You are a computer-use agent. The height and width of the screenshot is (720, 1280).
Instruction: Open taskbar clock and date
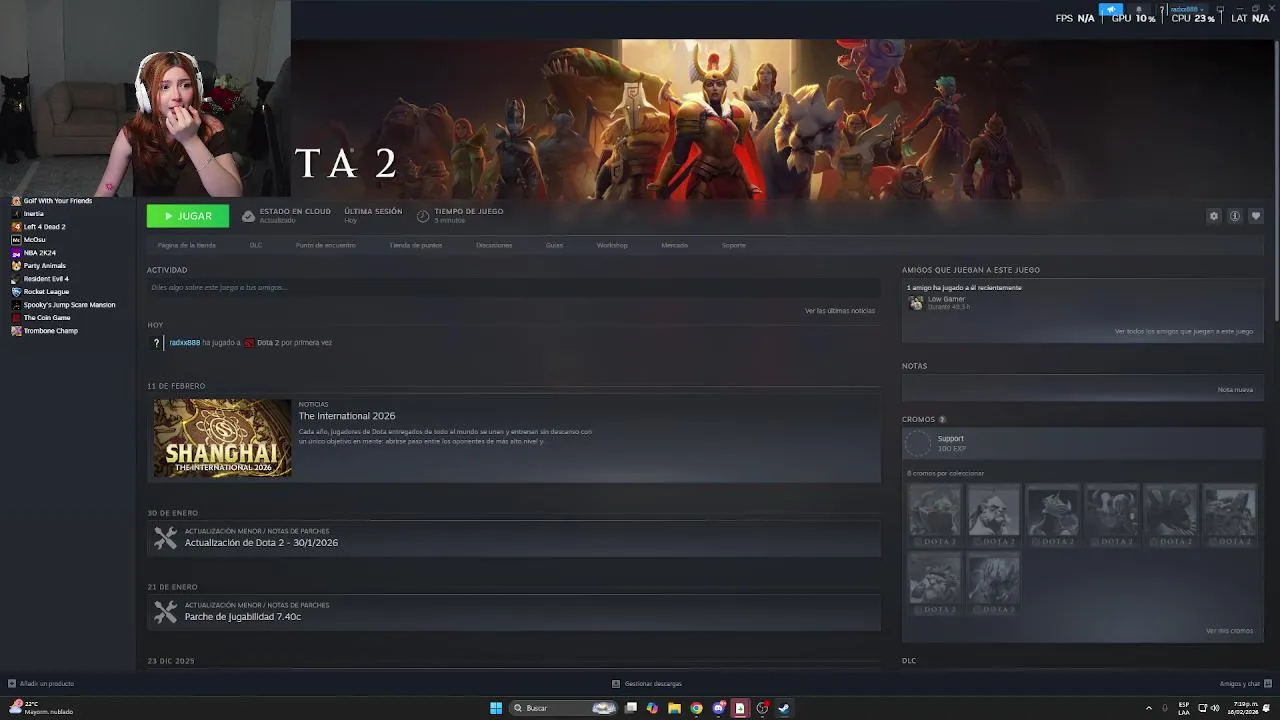point(1244,708)
